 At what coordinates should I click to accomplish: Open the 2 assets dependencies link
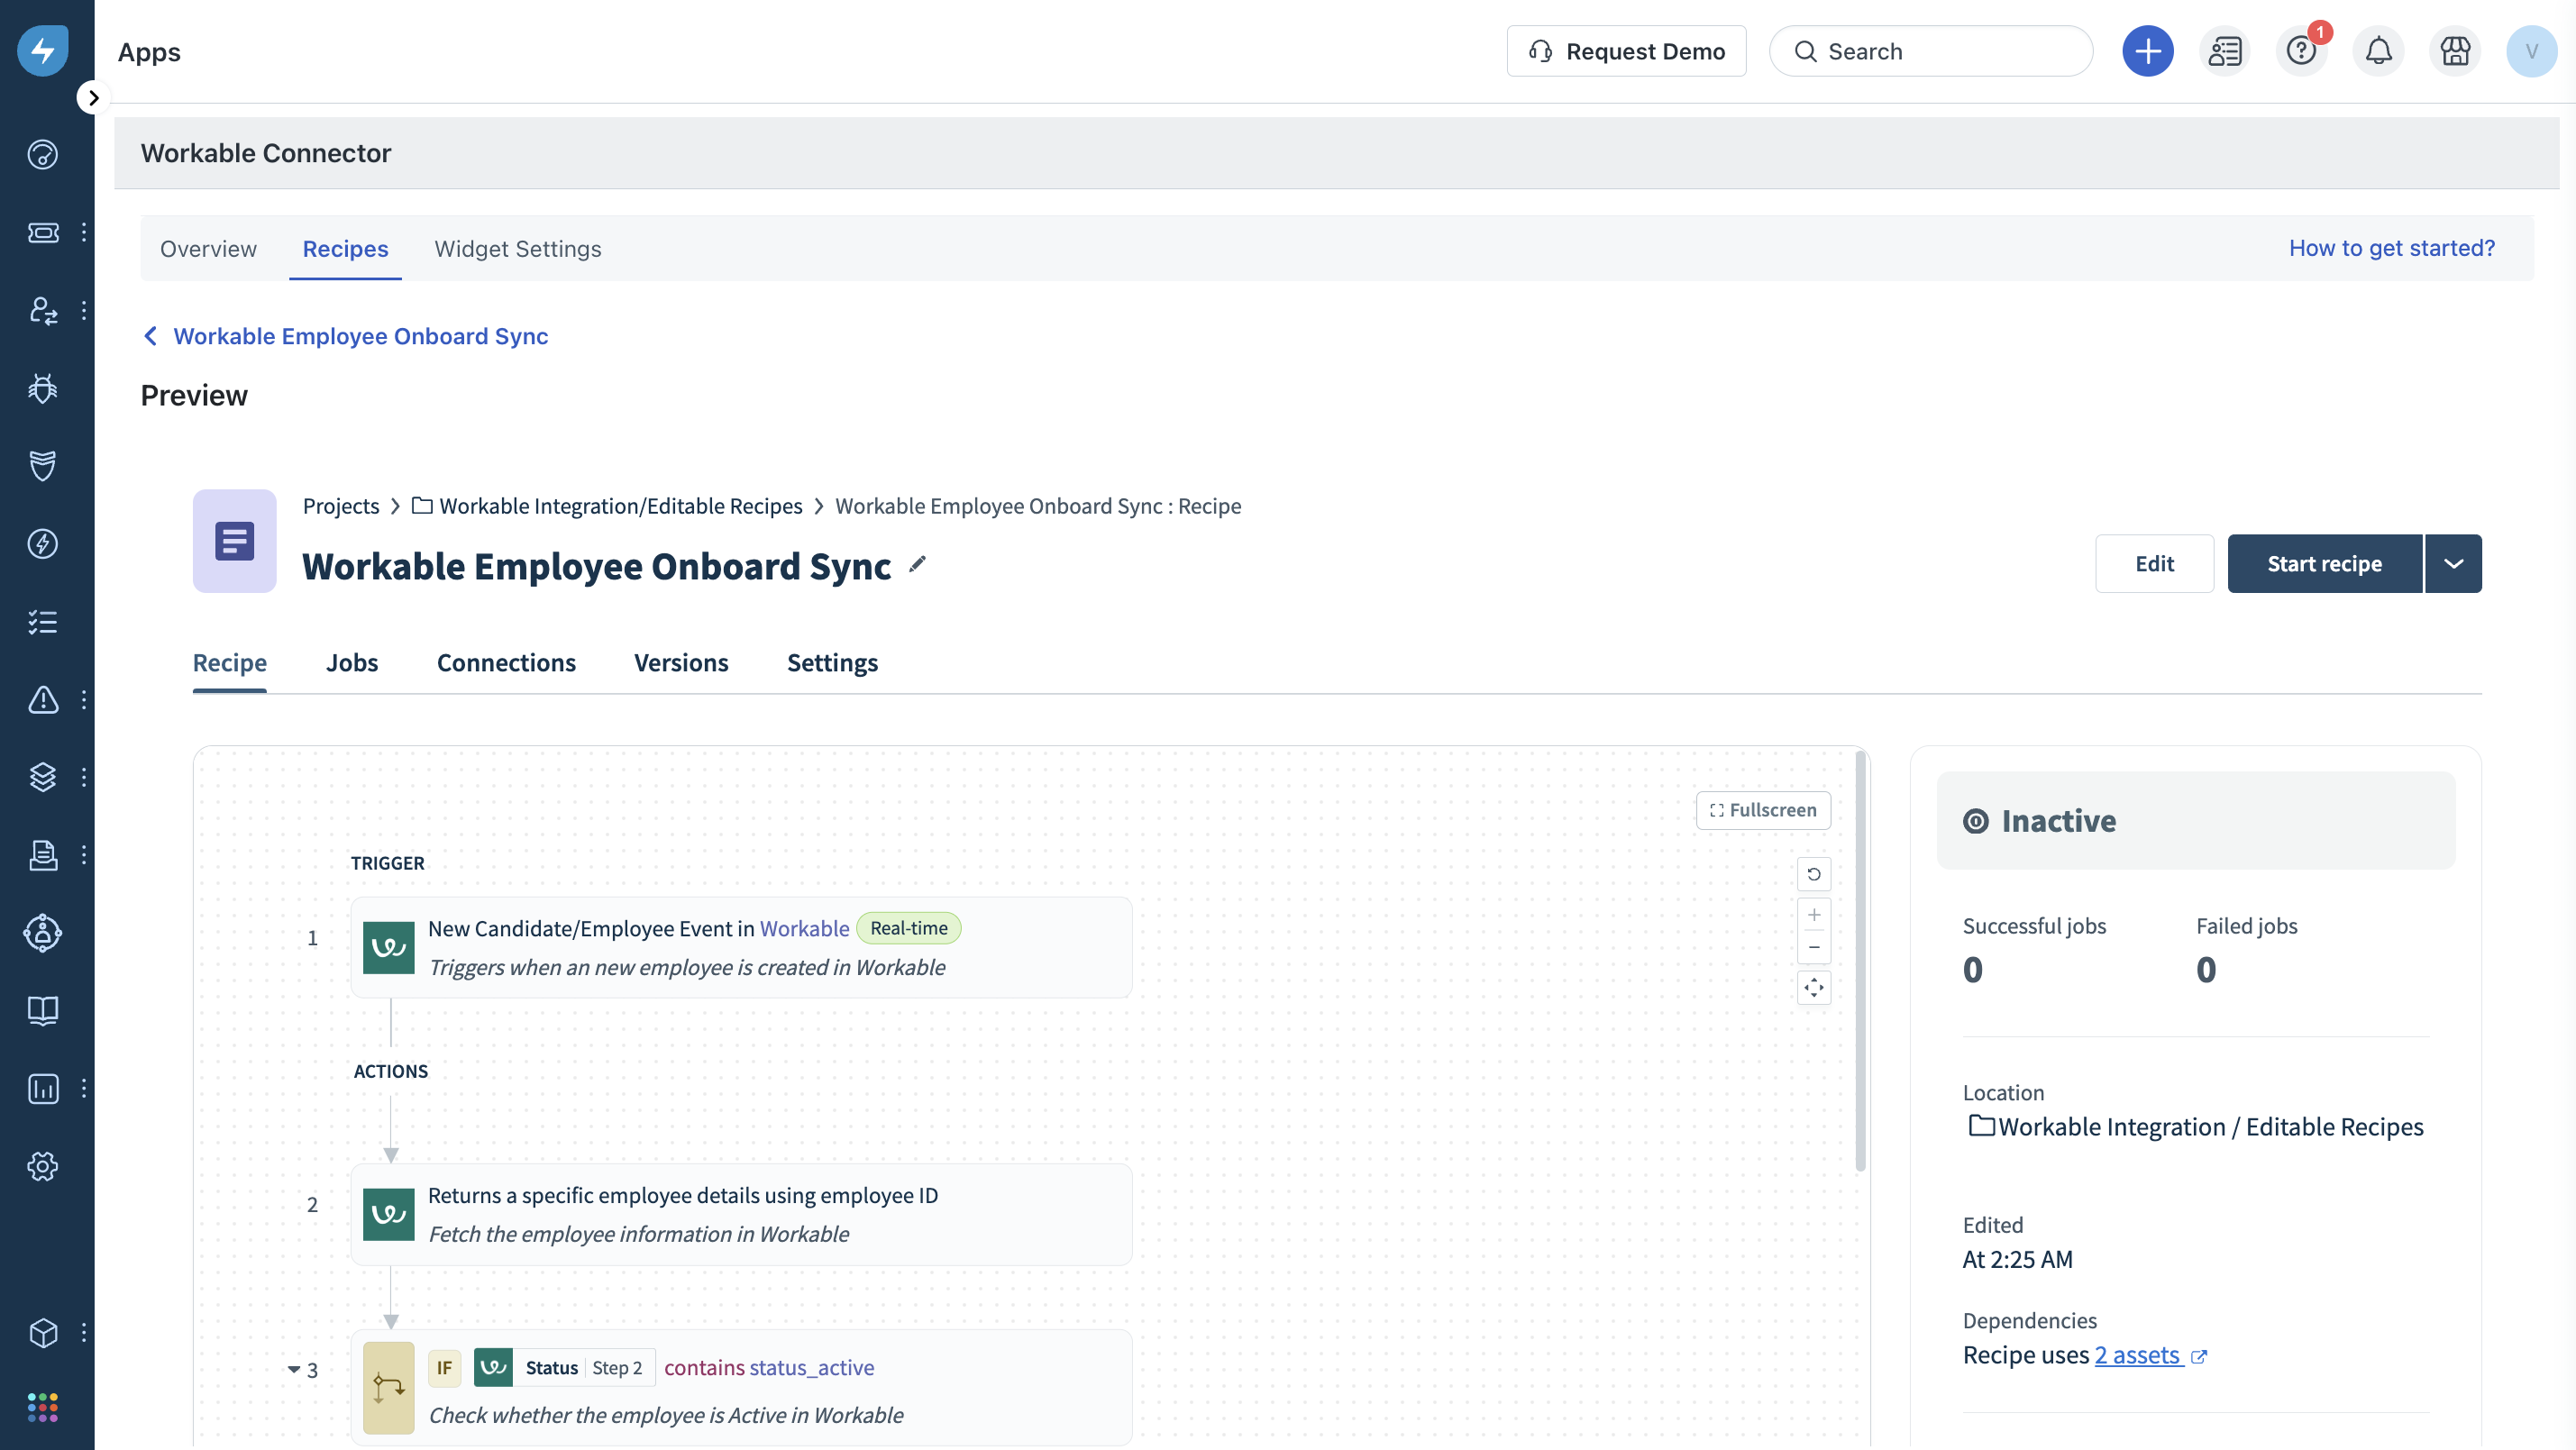(2139, 1355)
